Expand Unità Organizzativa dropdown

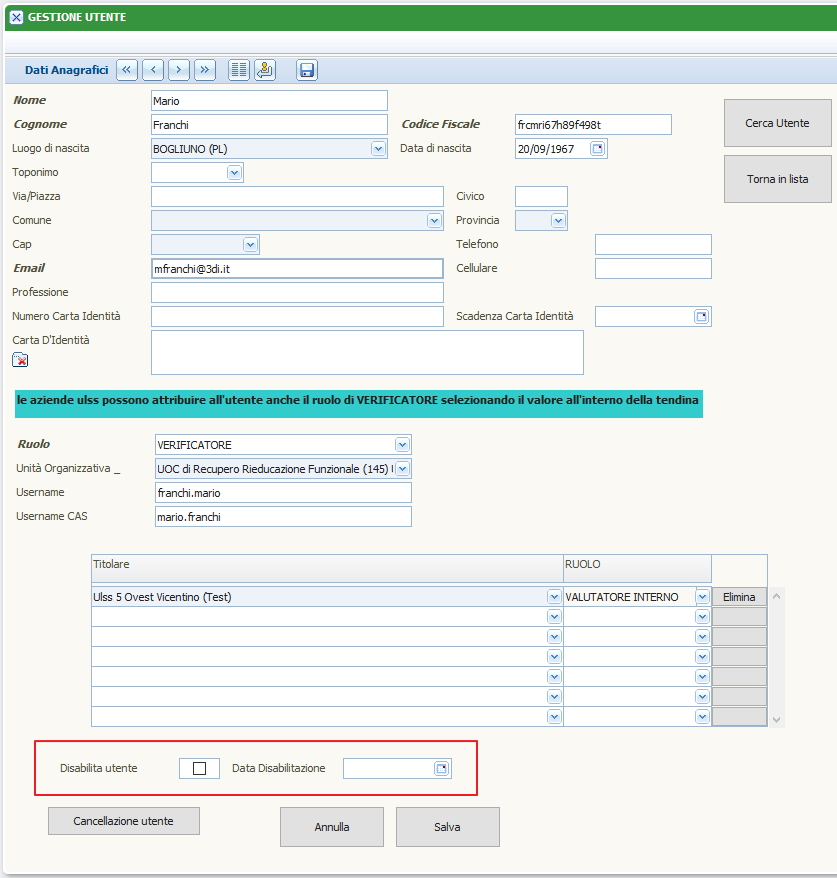coord(402,469)
